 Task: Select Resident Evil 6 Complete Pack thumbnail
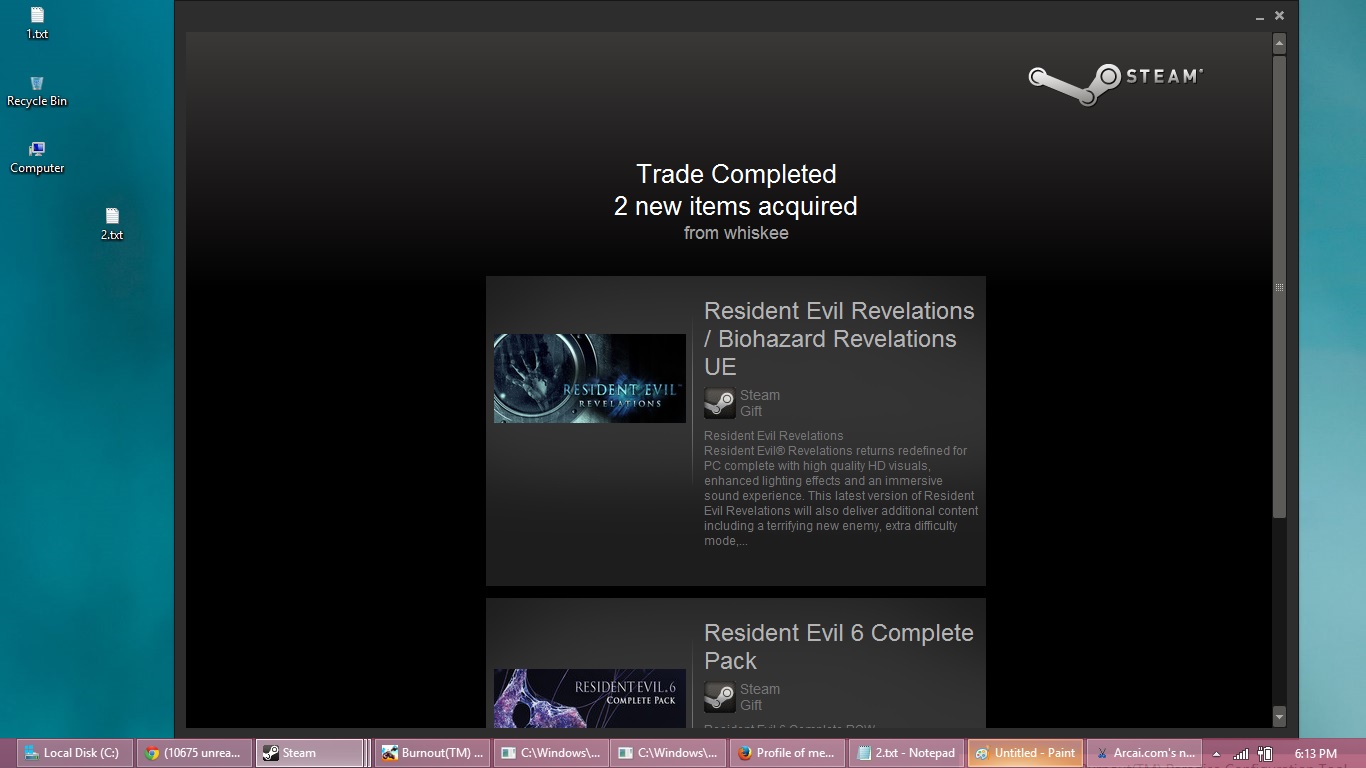pos(589,697)
